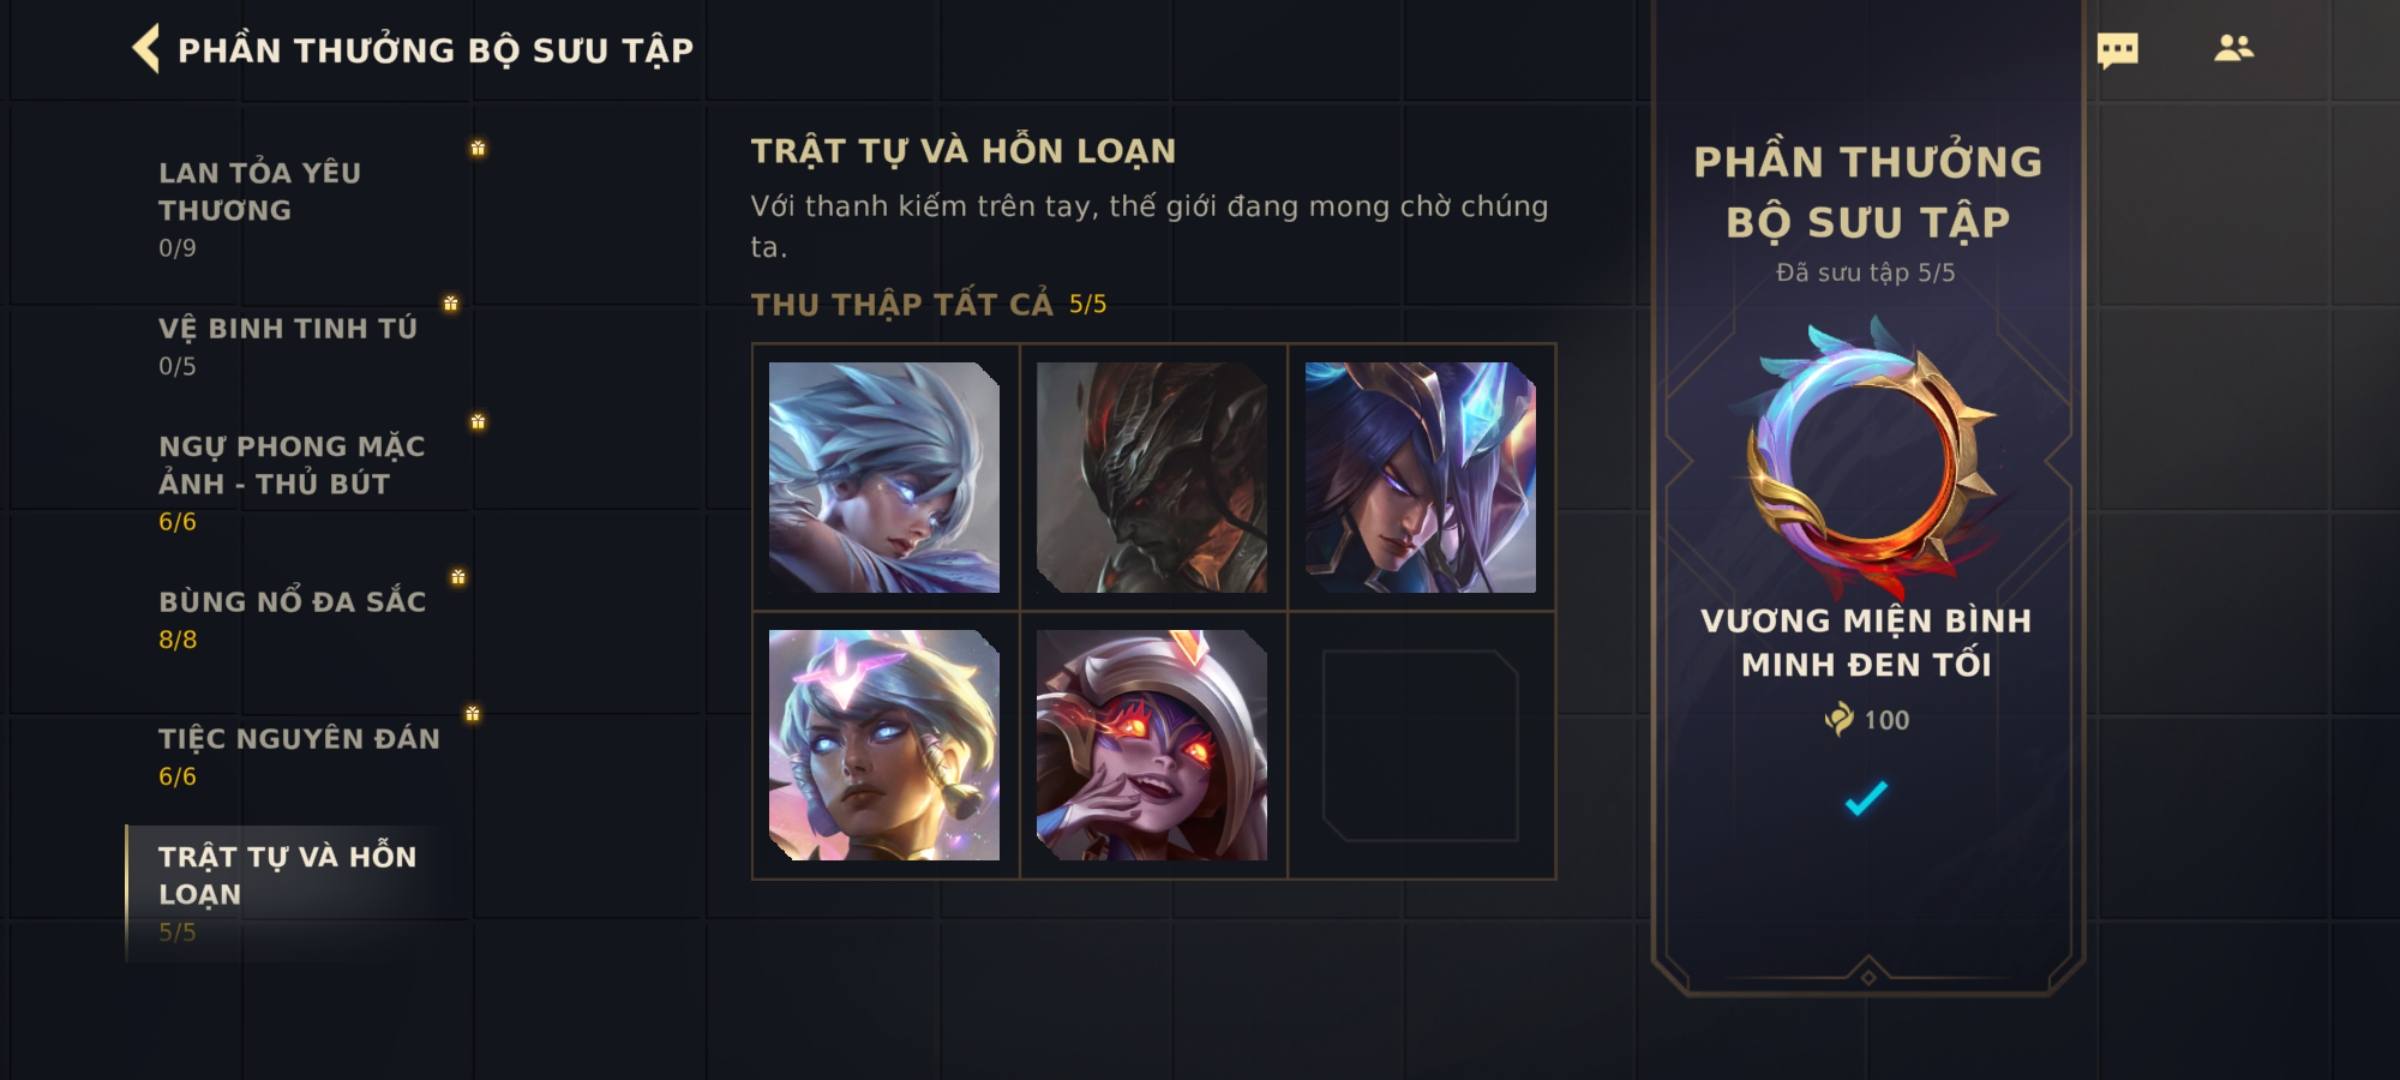
Task: Click gift icon next to Lan Tỏa Yêu Thương
Action: tap(478, 148)
